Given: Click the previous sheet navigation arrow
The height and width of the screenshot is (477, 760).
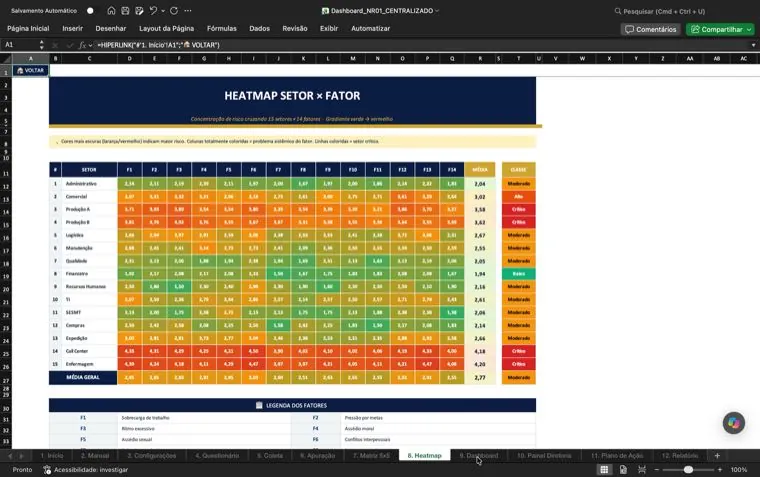Looking at the screenshot, I should [x=10, y=456].
